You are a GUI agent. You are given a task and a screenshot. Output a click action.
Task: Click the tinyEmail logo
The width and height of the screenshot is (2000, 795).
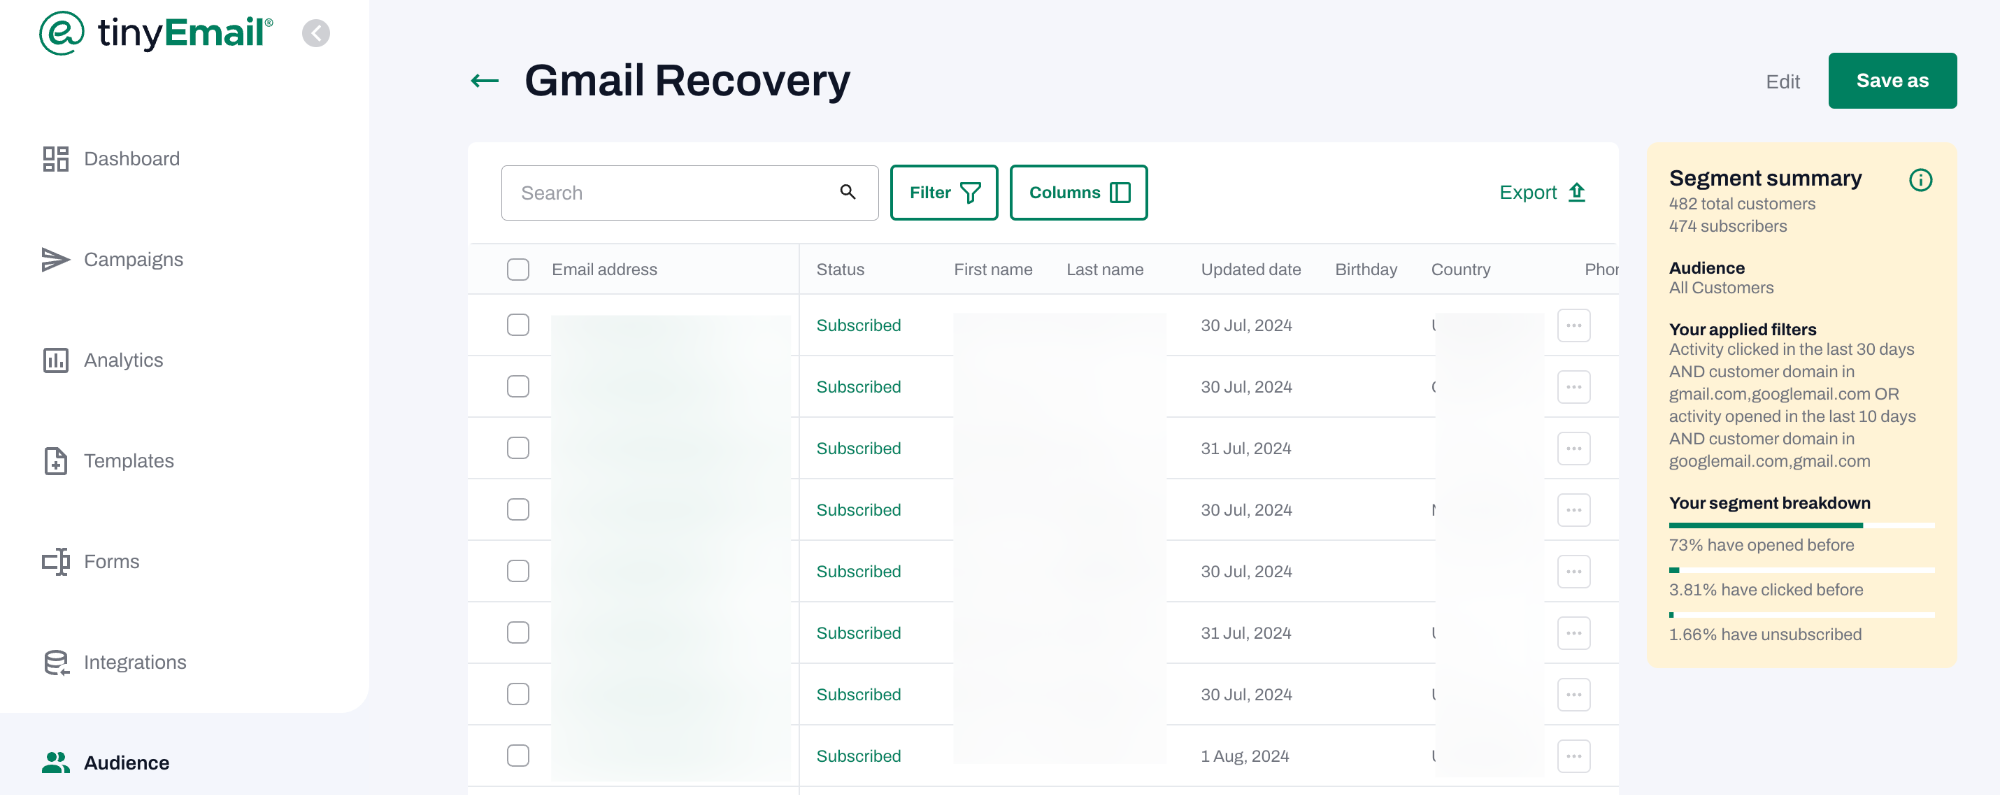pos(156,33)
